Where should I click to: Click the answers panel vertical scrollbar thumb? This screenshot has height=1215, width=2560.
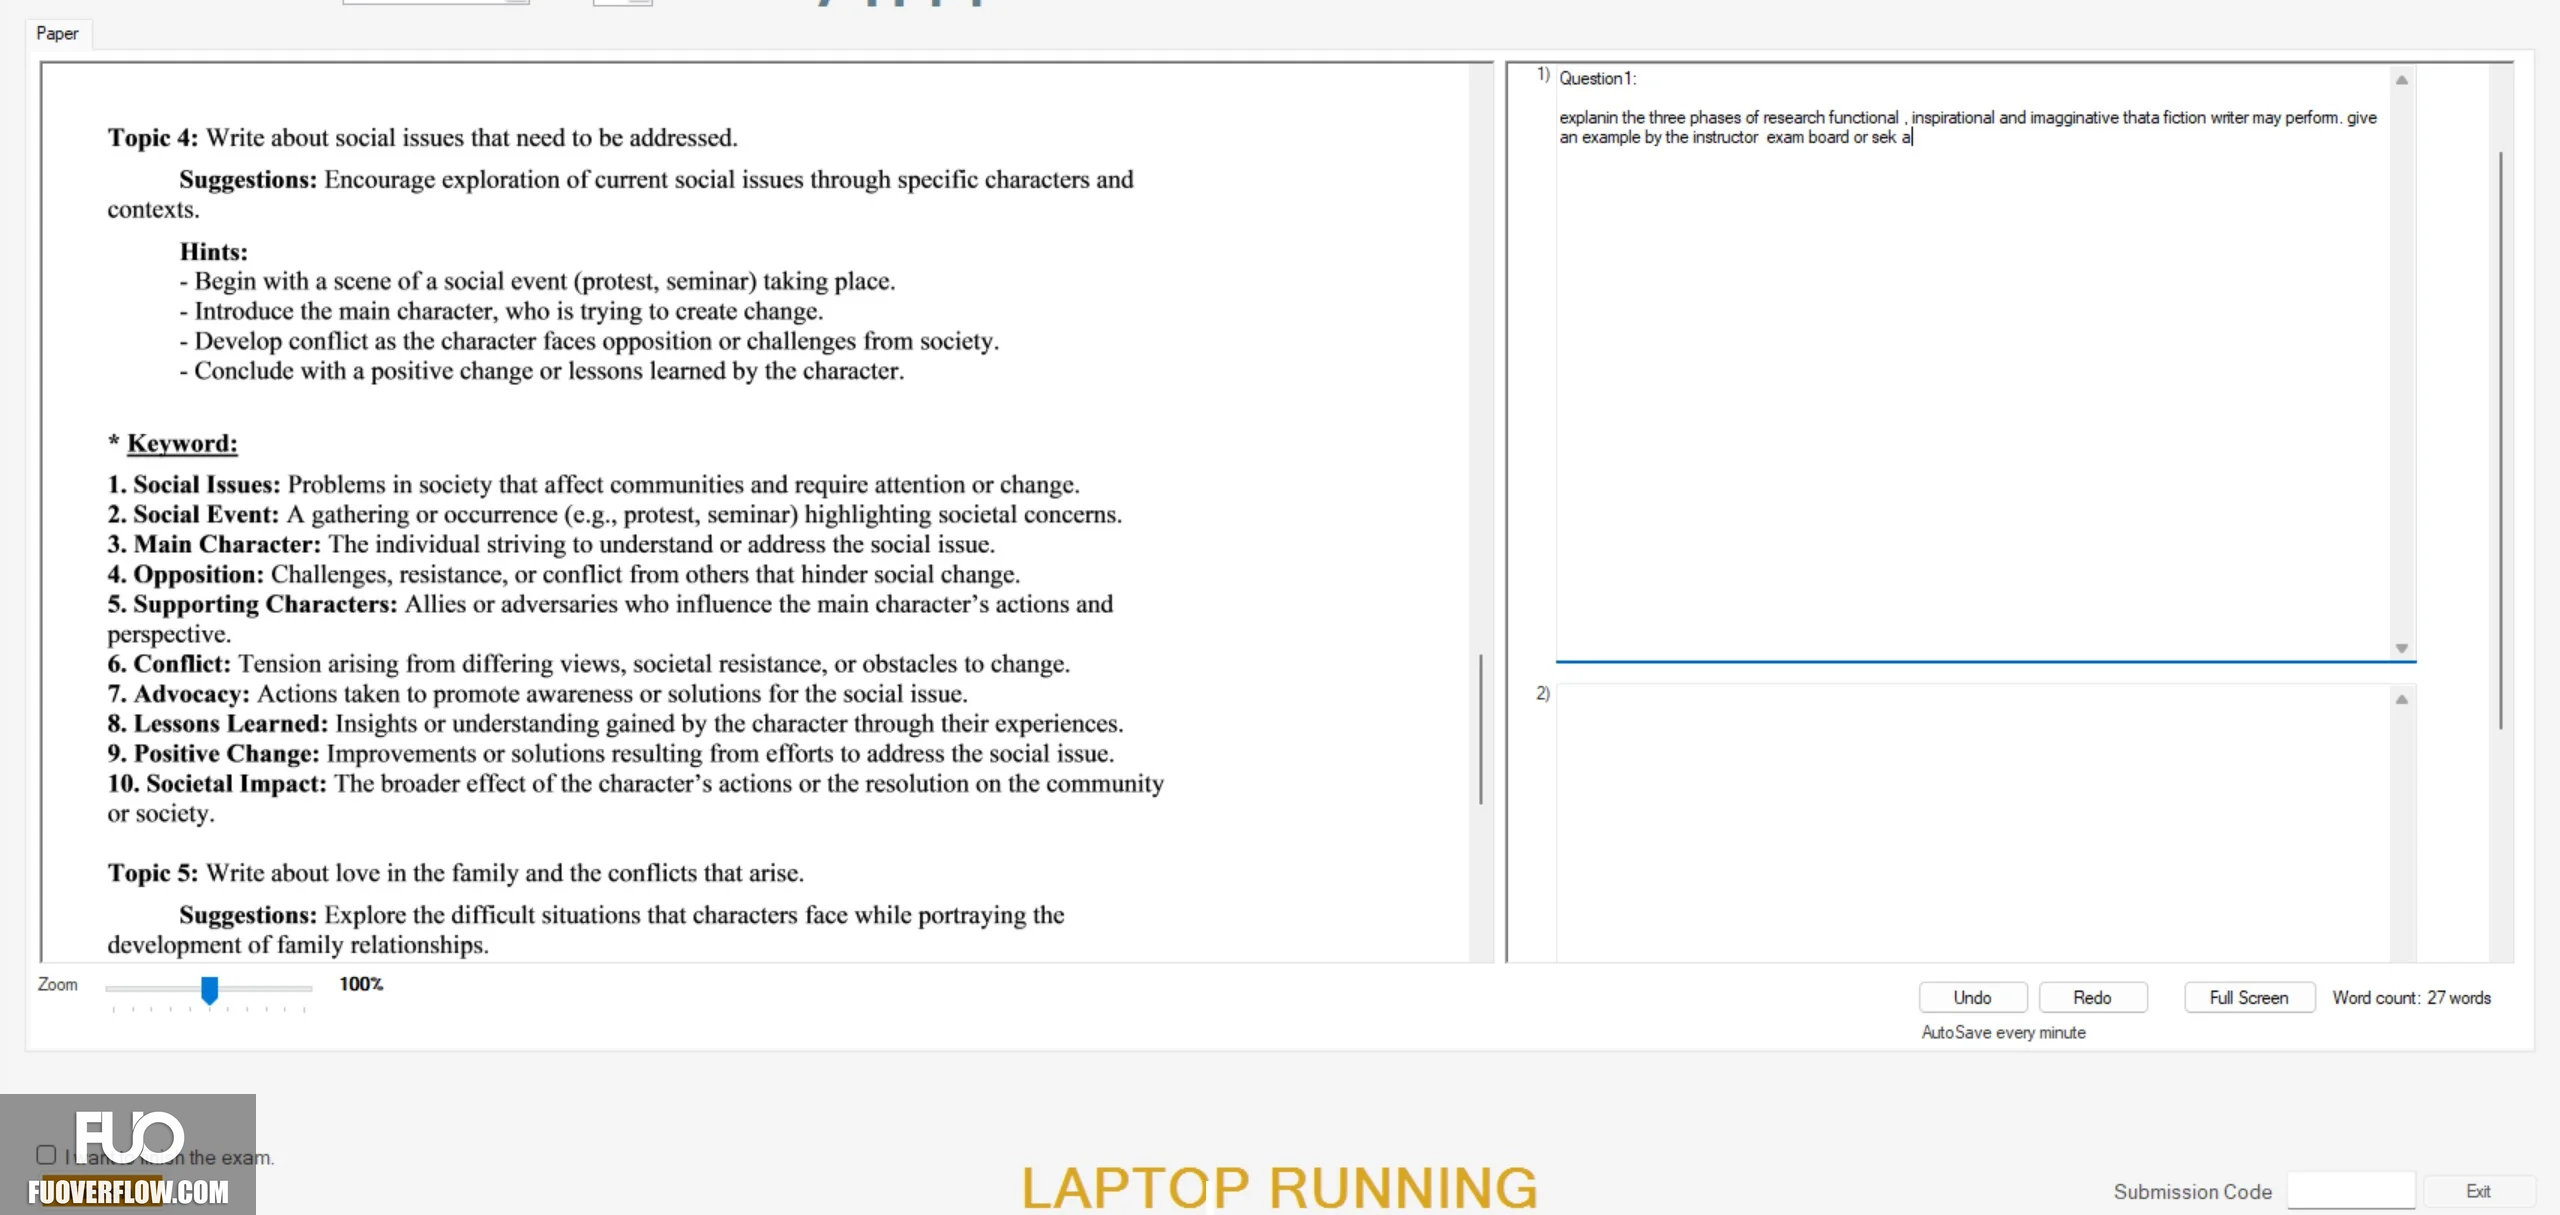point(2501,440)
